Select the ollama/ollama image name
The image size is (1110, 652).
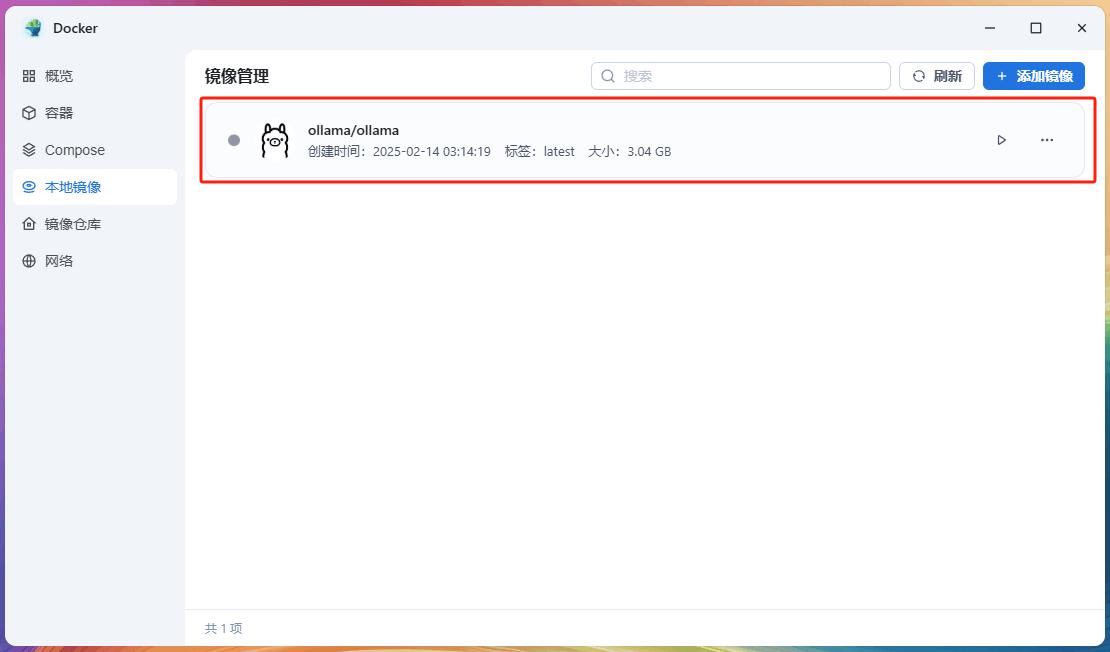353,130
